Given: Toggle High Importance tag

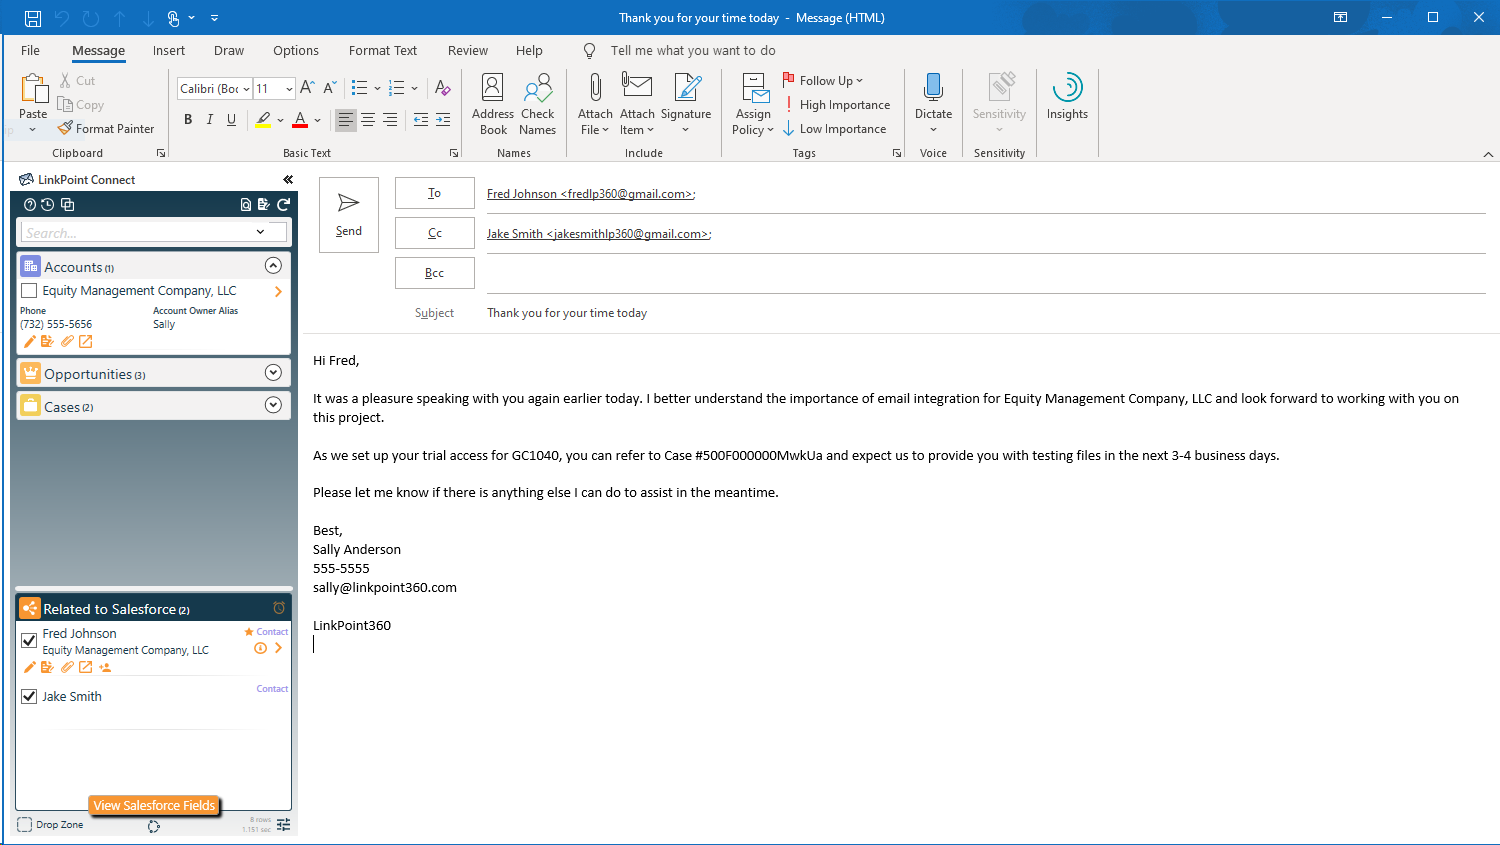Looking at the screenshot, I should coord(837,105).
